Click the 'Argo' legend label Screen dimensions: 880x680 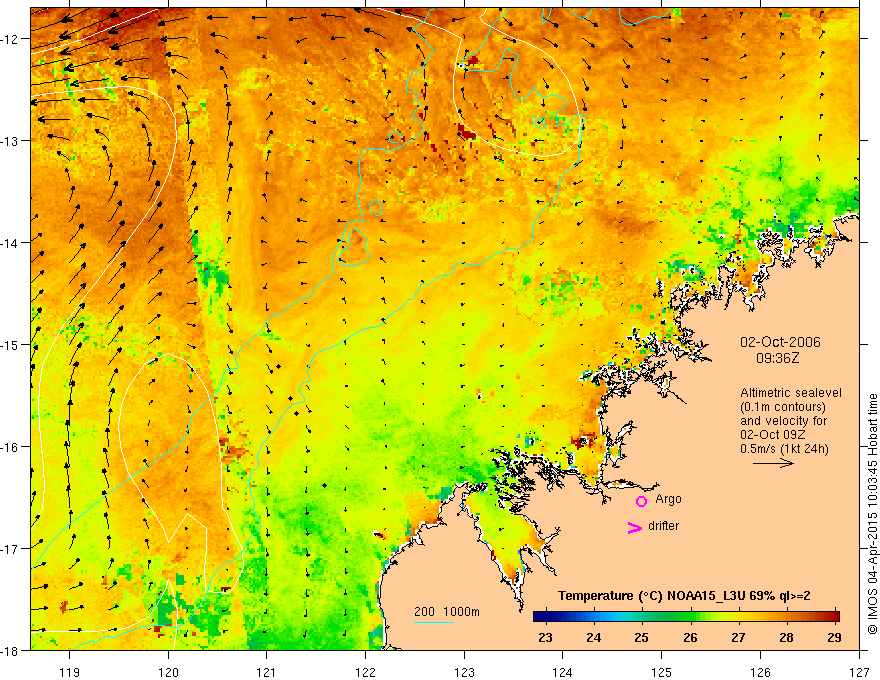[668, 499]
